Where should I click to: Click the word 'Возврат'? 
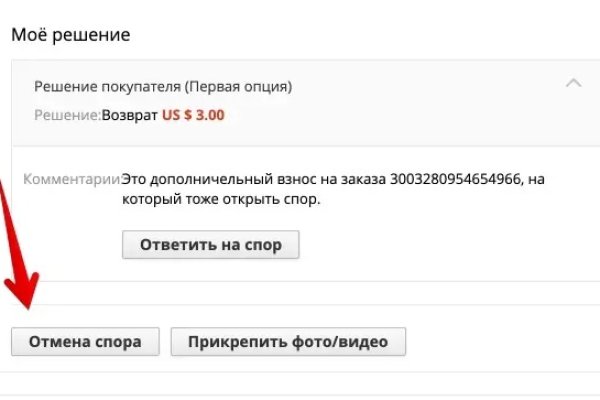(130, 115)
